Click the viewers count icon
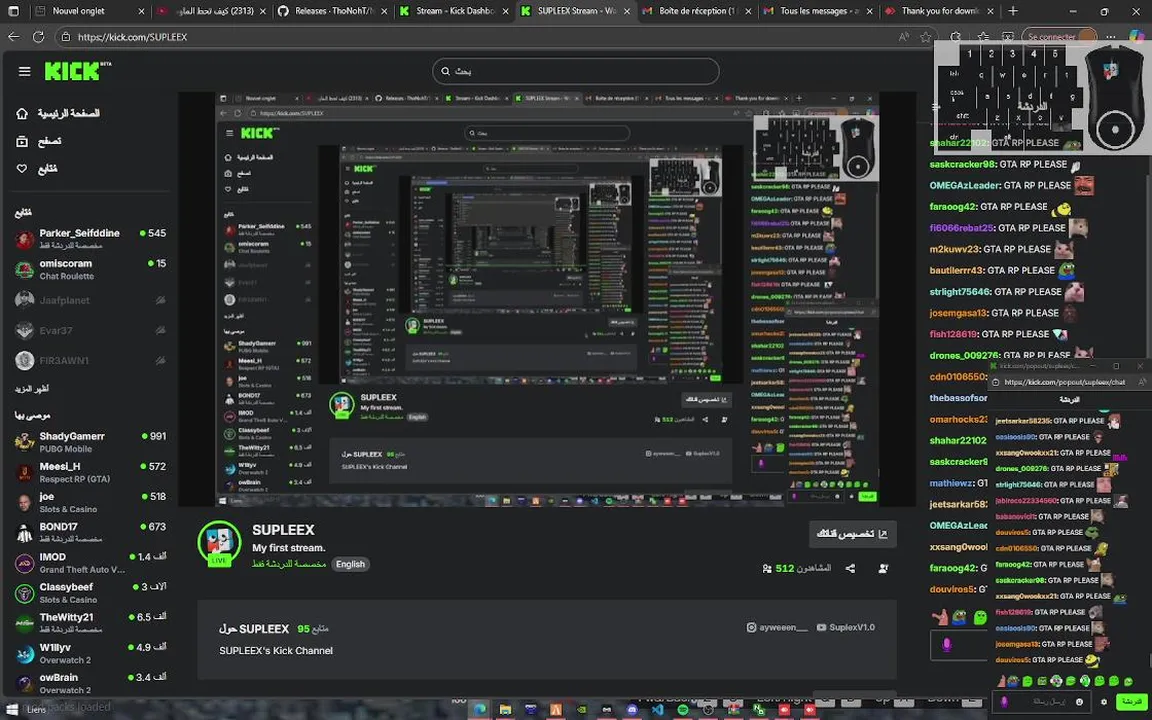The width and height of the screenshot is (1152, 720). pyautogui.click(x=767, y=568)
